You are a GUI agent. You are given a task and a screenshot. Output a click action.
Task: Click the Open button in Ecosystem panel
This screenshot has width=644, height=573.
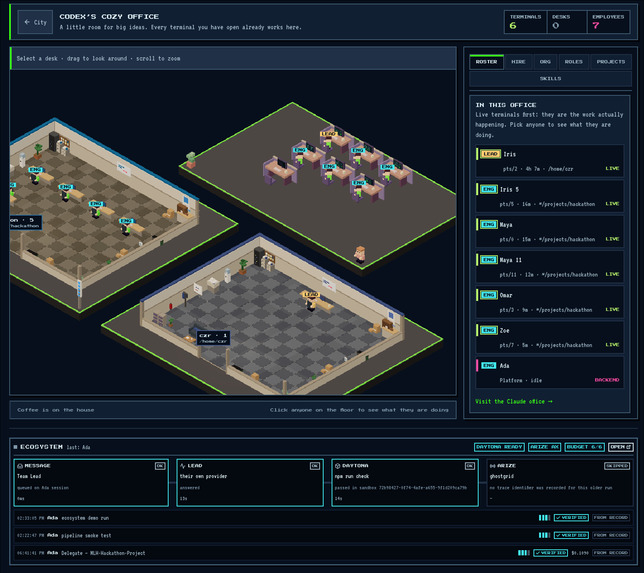[621, 447]
